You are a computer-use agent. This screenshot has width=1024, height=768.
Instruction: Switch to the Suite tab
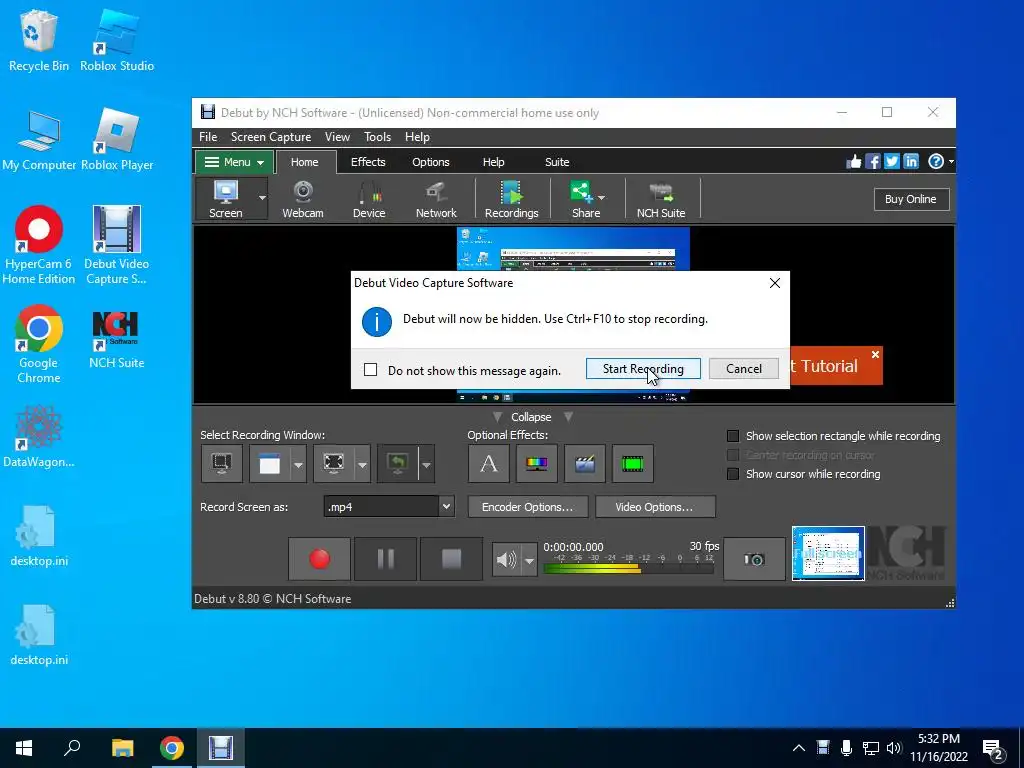coord(557,162)
